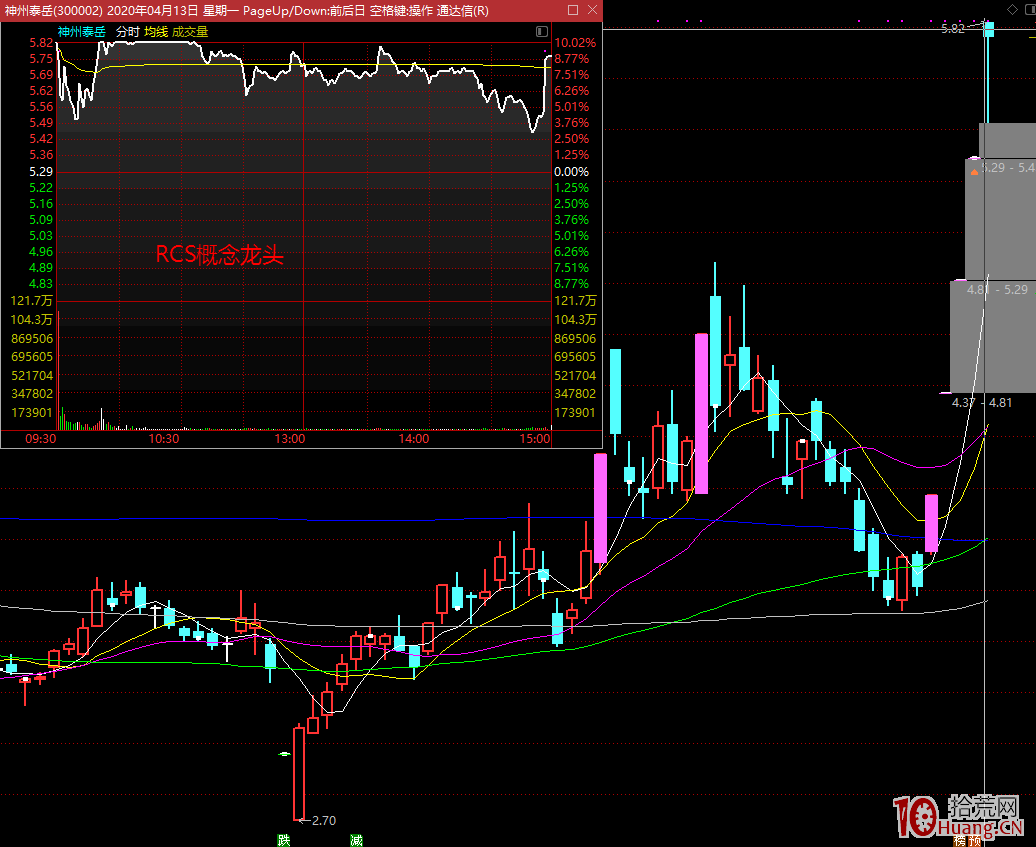Select the 成交量 label in popup header
The width and height of the screenshot is (1036, 847).
click(x=190, y=32)
